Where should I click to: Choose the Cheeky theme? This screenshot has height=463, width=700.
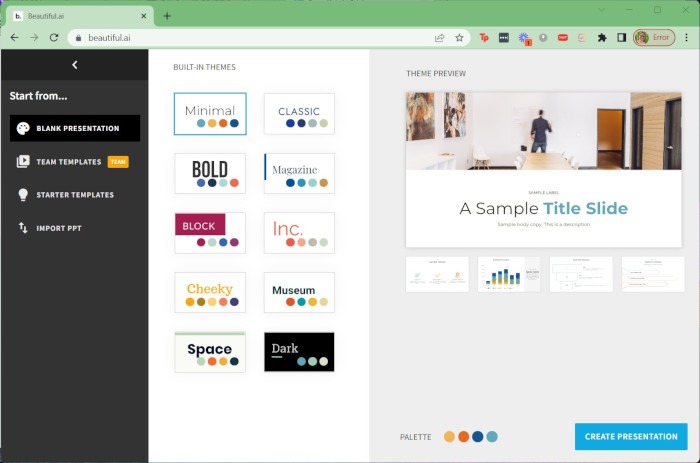point(210,292)
